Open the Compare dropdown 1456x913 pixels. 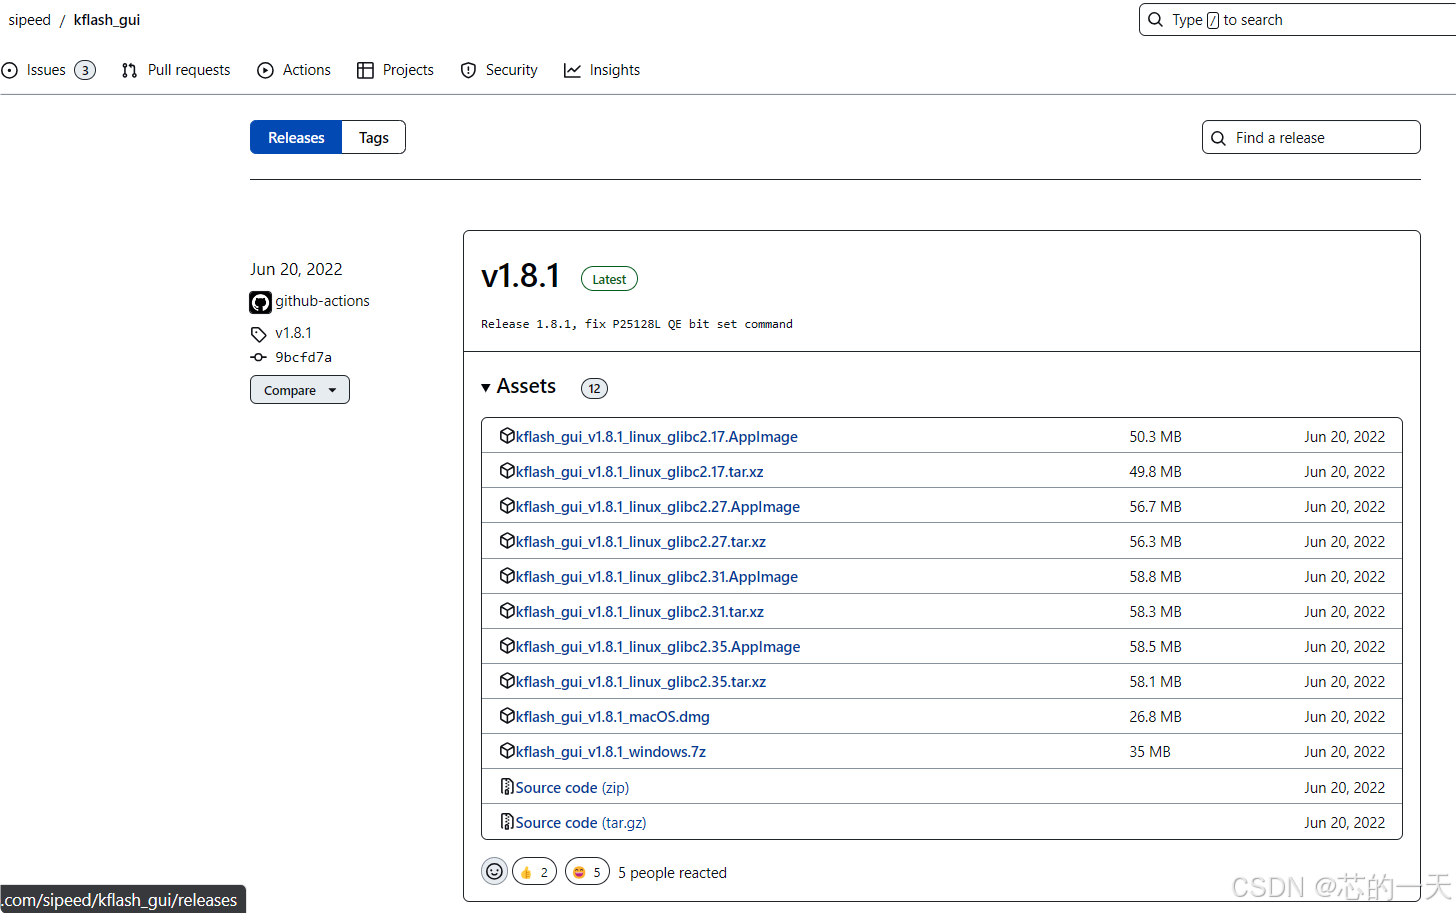point(300,390)
